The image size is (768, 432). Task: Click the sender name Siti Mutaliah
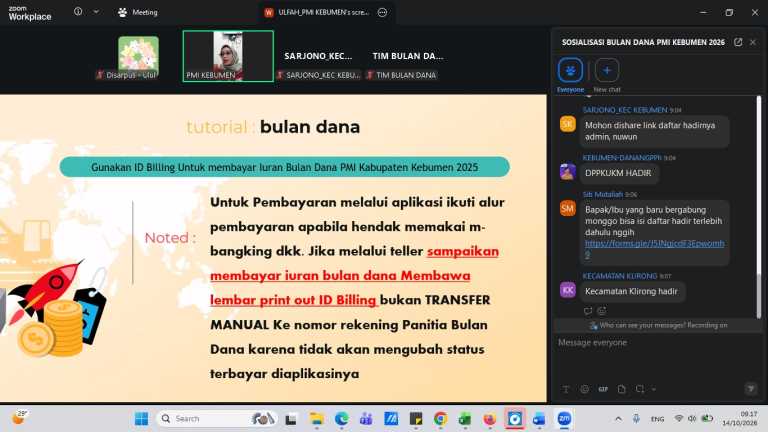[x=602, y=194]
